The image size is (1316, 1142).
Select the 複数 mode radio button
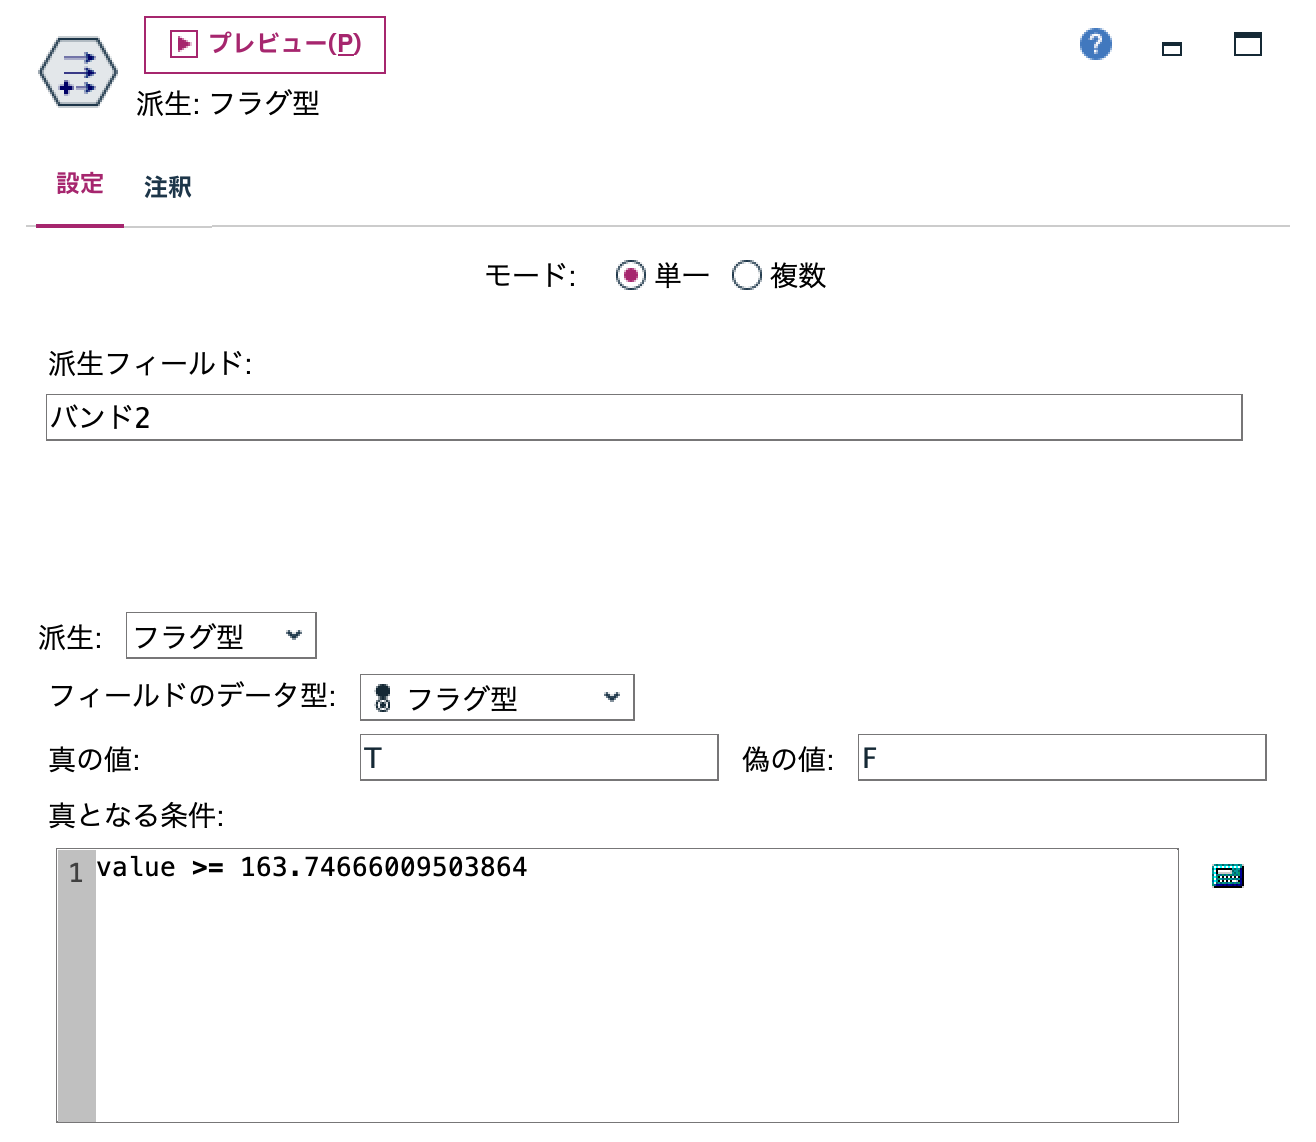746,275
